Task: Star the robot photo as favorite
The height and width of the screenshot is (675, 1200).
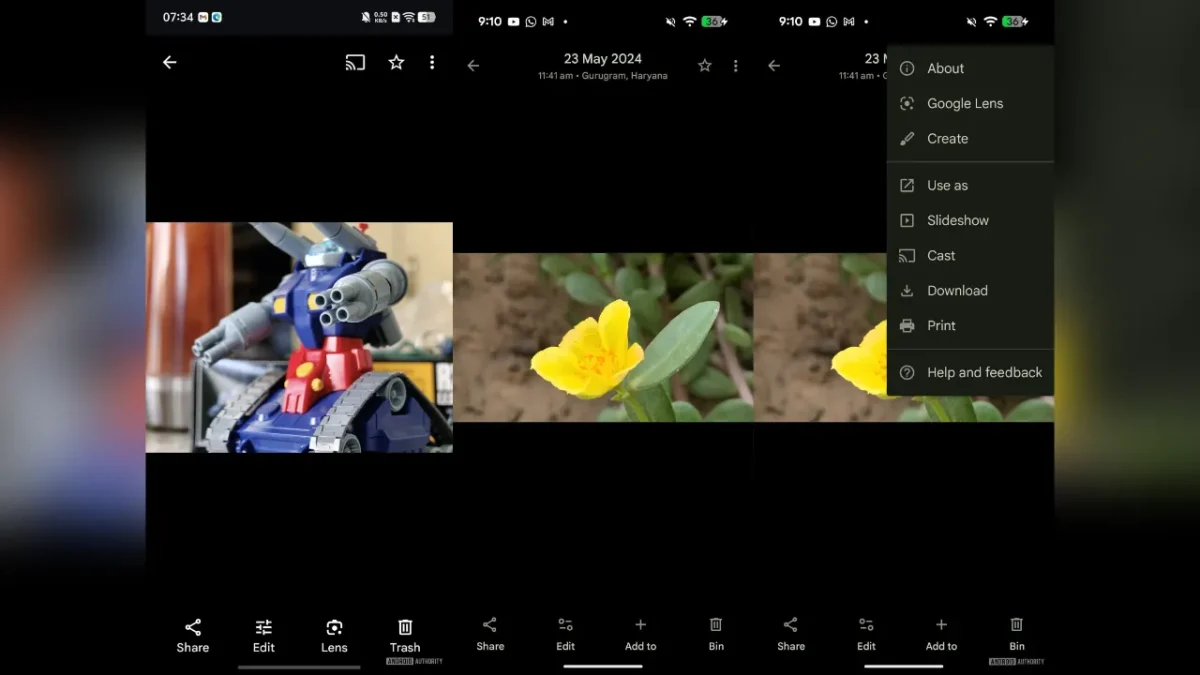Action: point(395,62)
